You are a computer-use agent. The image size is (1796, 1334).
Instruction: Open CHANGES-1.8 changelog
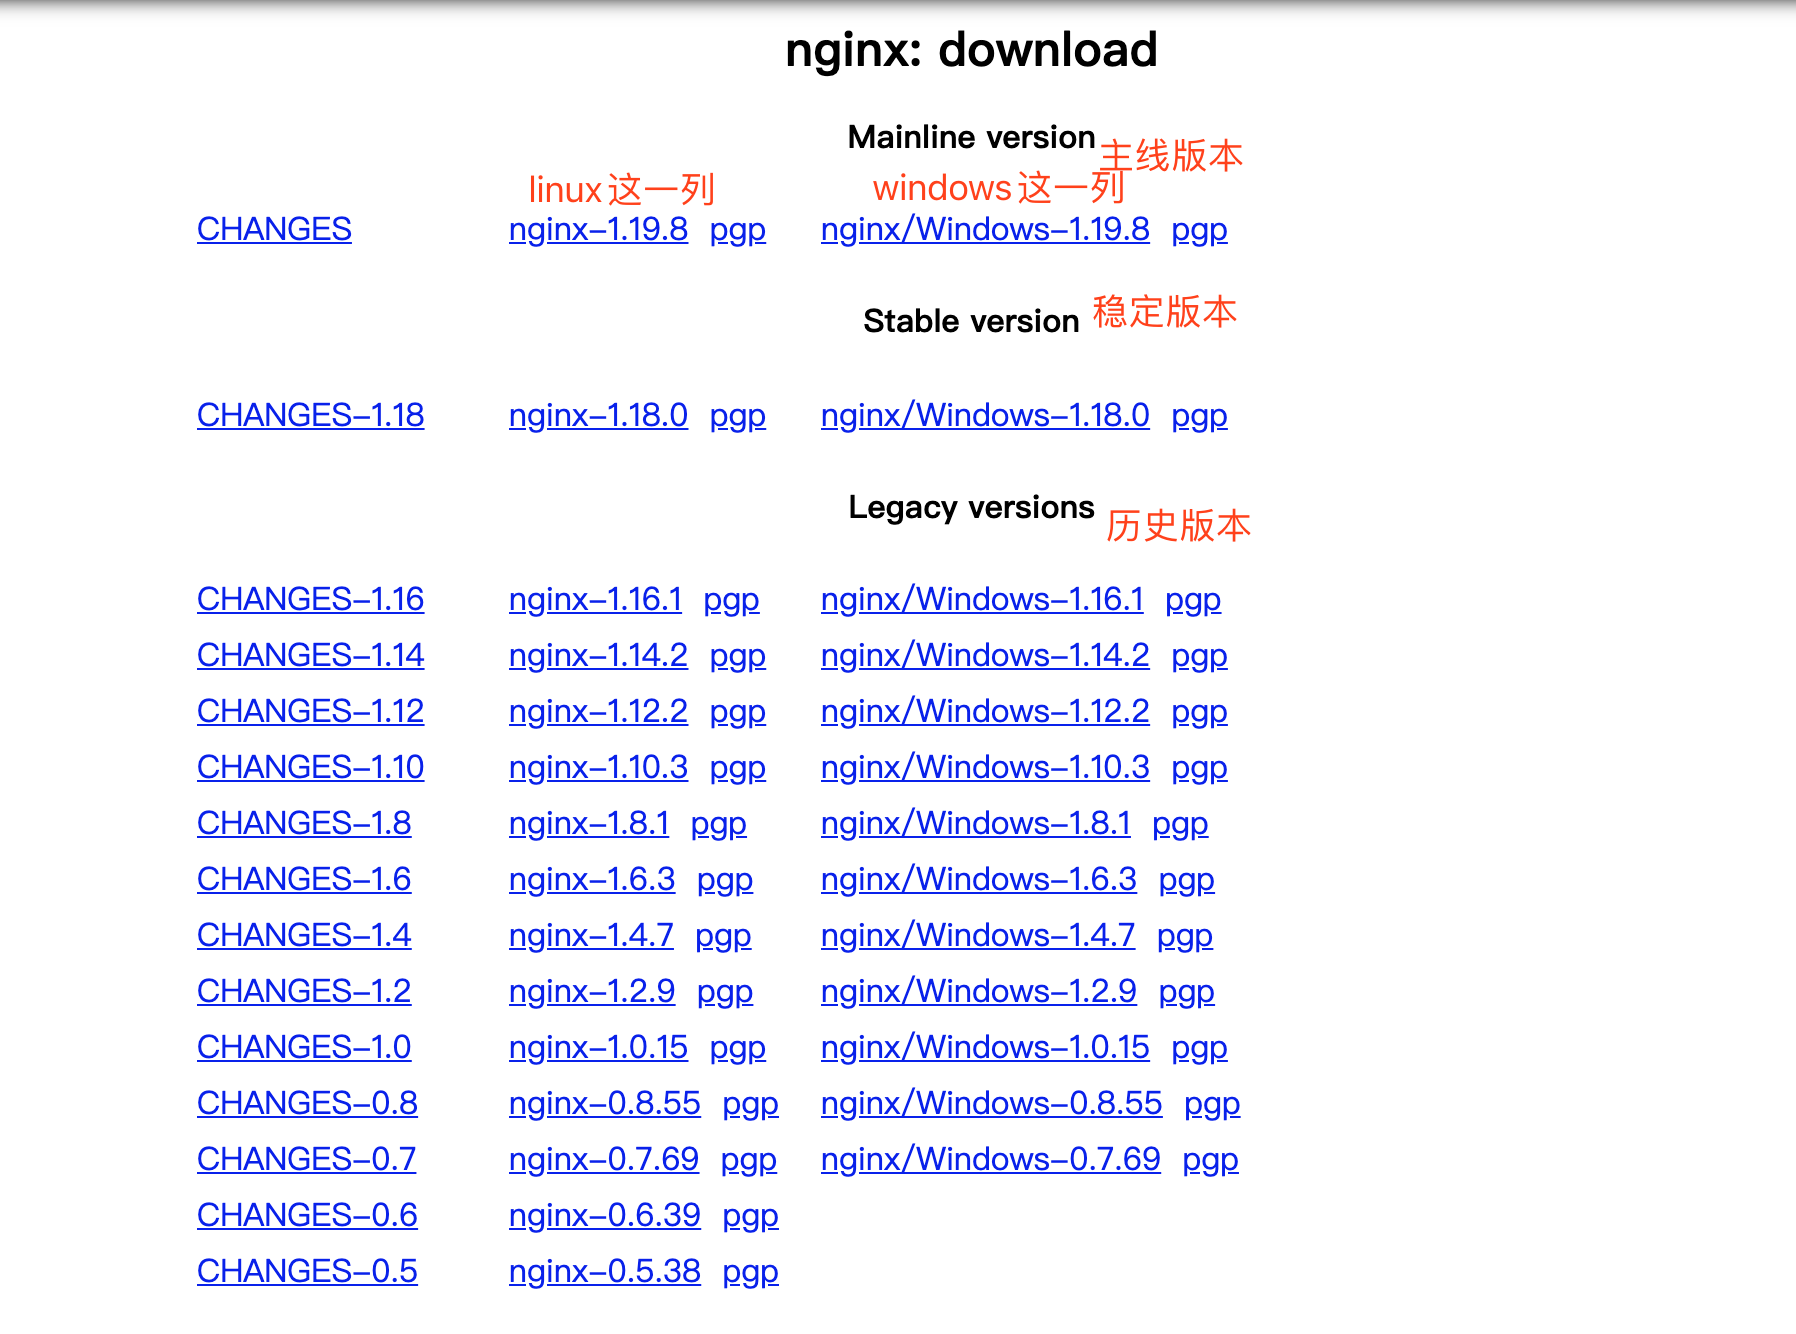point(304,823)
